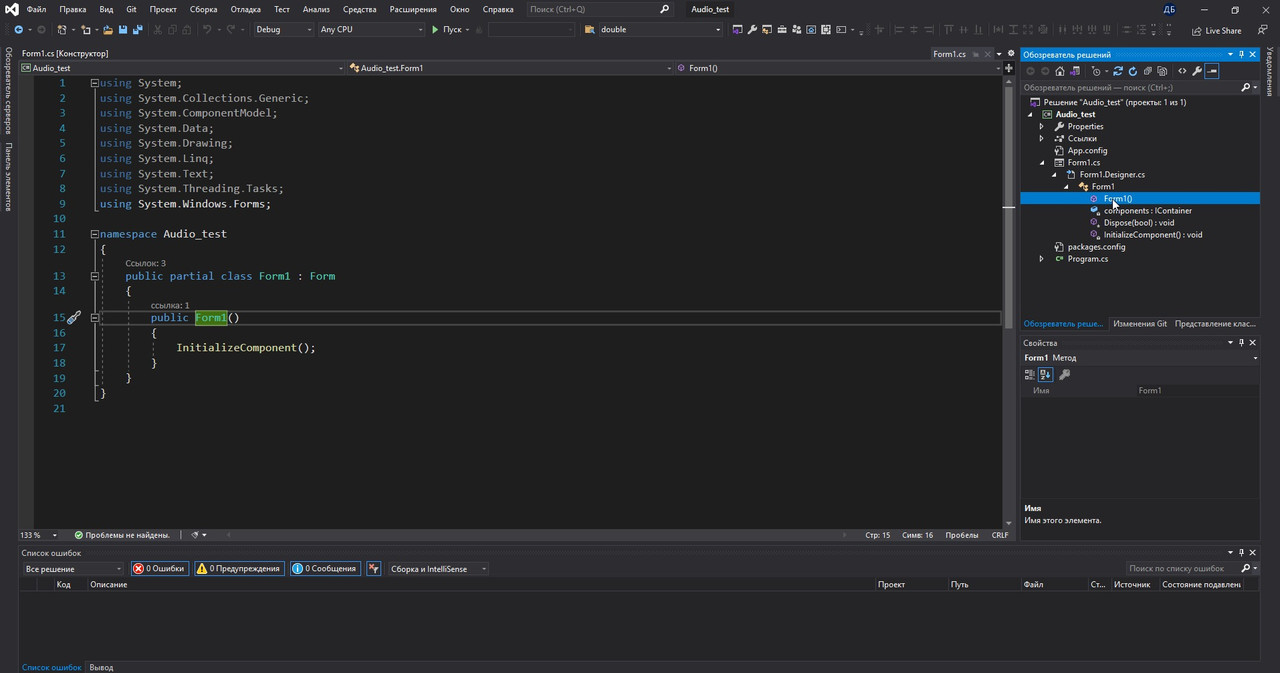Select packages.config in Solution Explorer
Screen dimensions: 1280x673
(x=1096, y=246)
